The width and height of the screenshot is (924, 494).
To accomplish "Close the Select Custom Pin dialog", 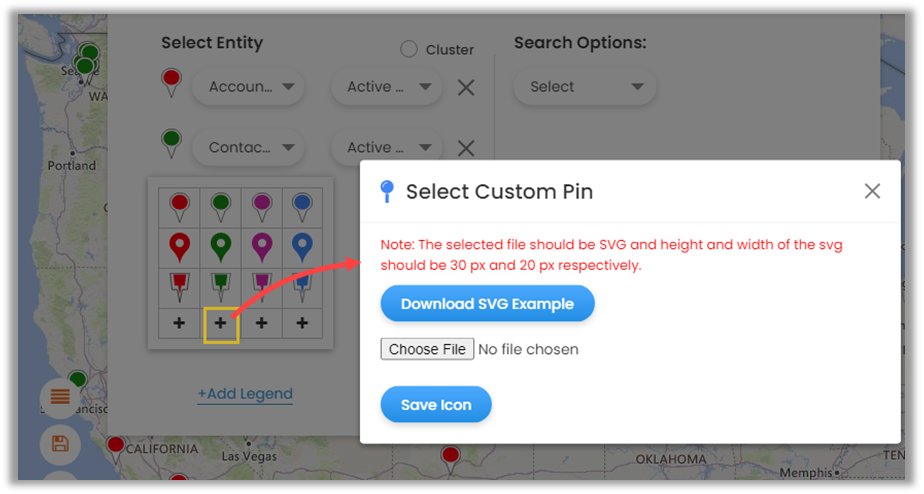I will coord(872,191).
